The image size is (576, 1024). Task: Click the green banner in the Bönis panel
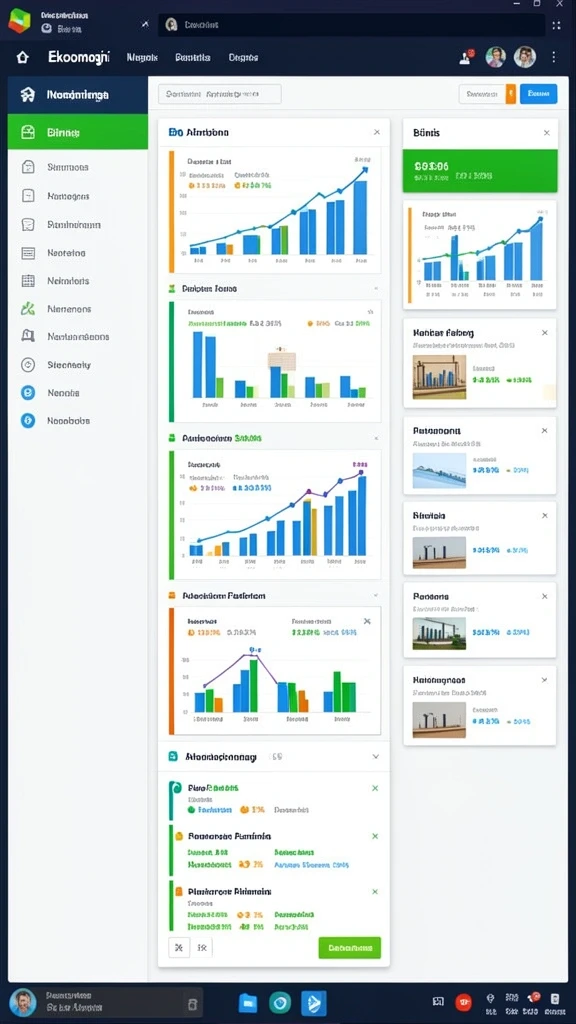pos(480,171)
